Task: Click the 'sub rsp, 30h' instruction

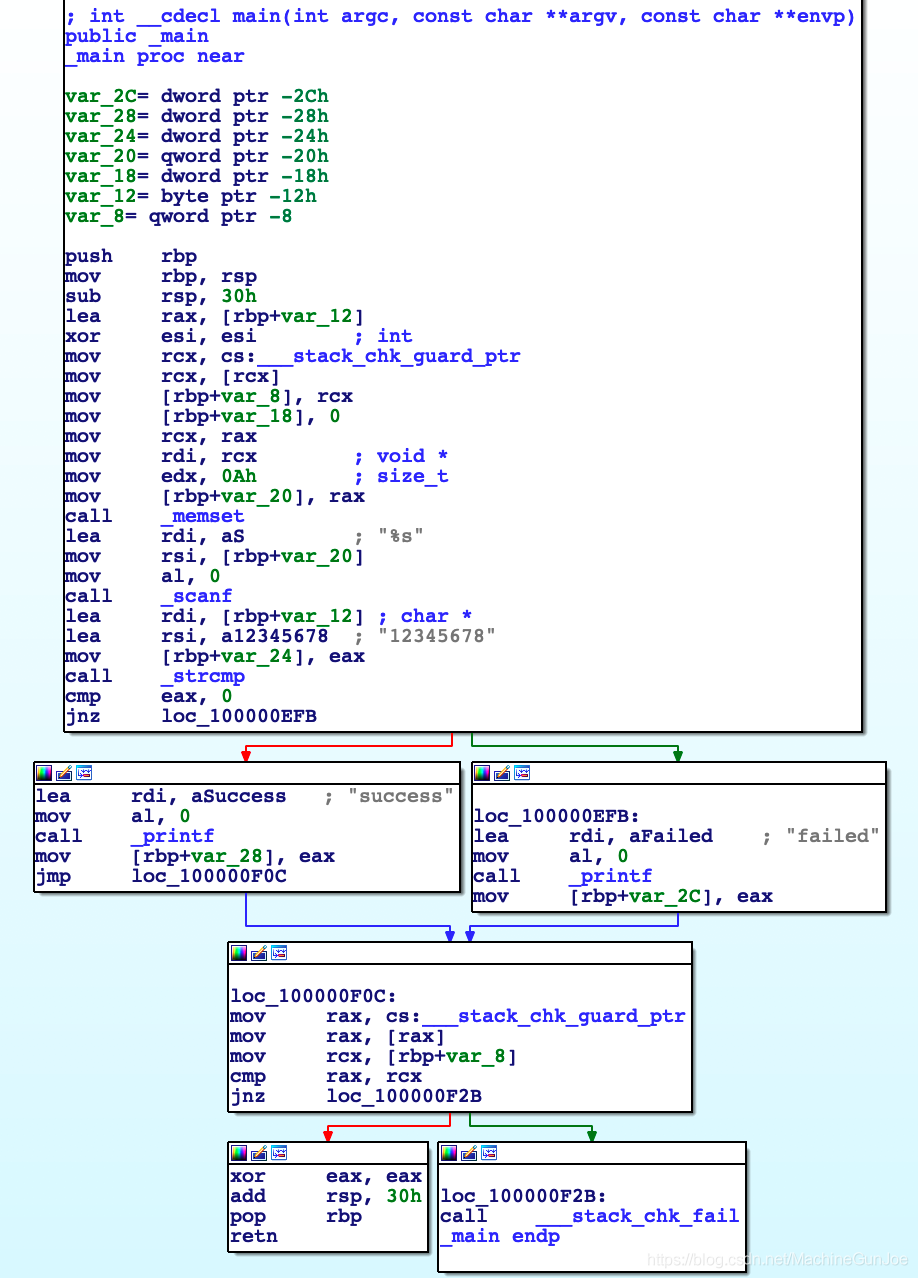Action: [x=160, y=296]
